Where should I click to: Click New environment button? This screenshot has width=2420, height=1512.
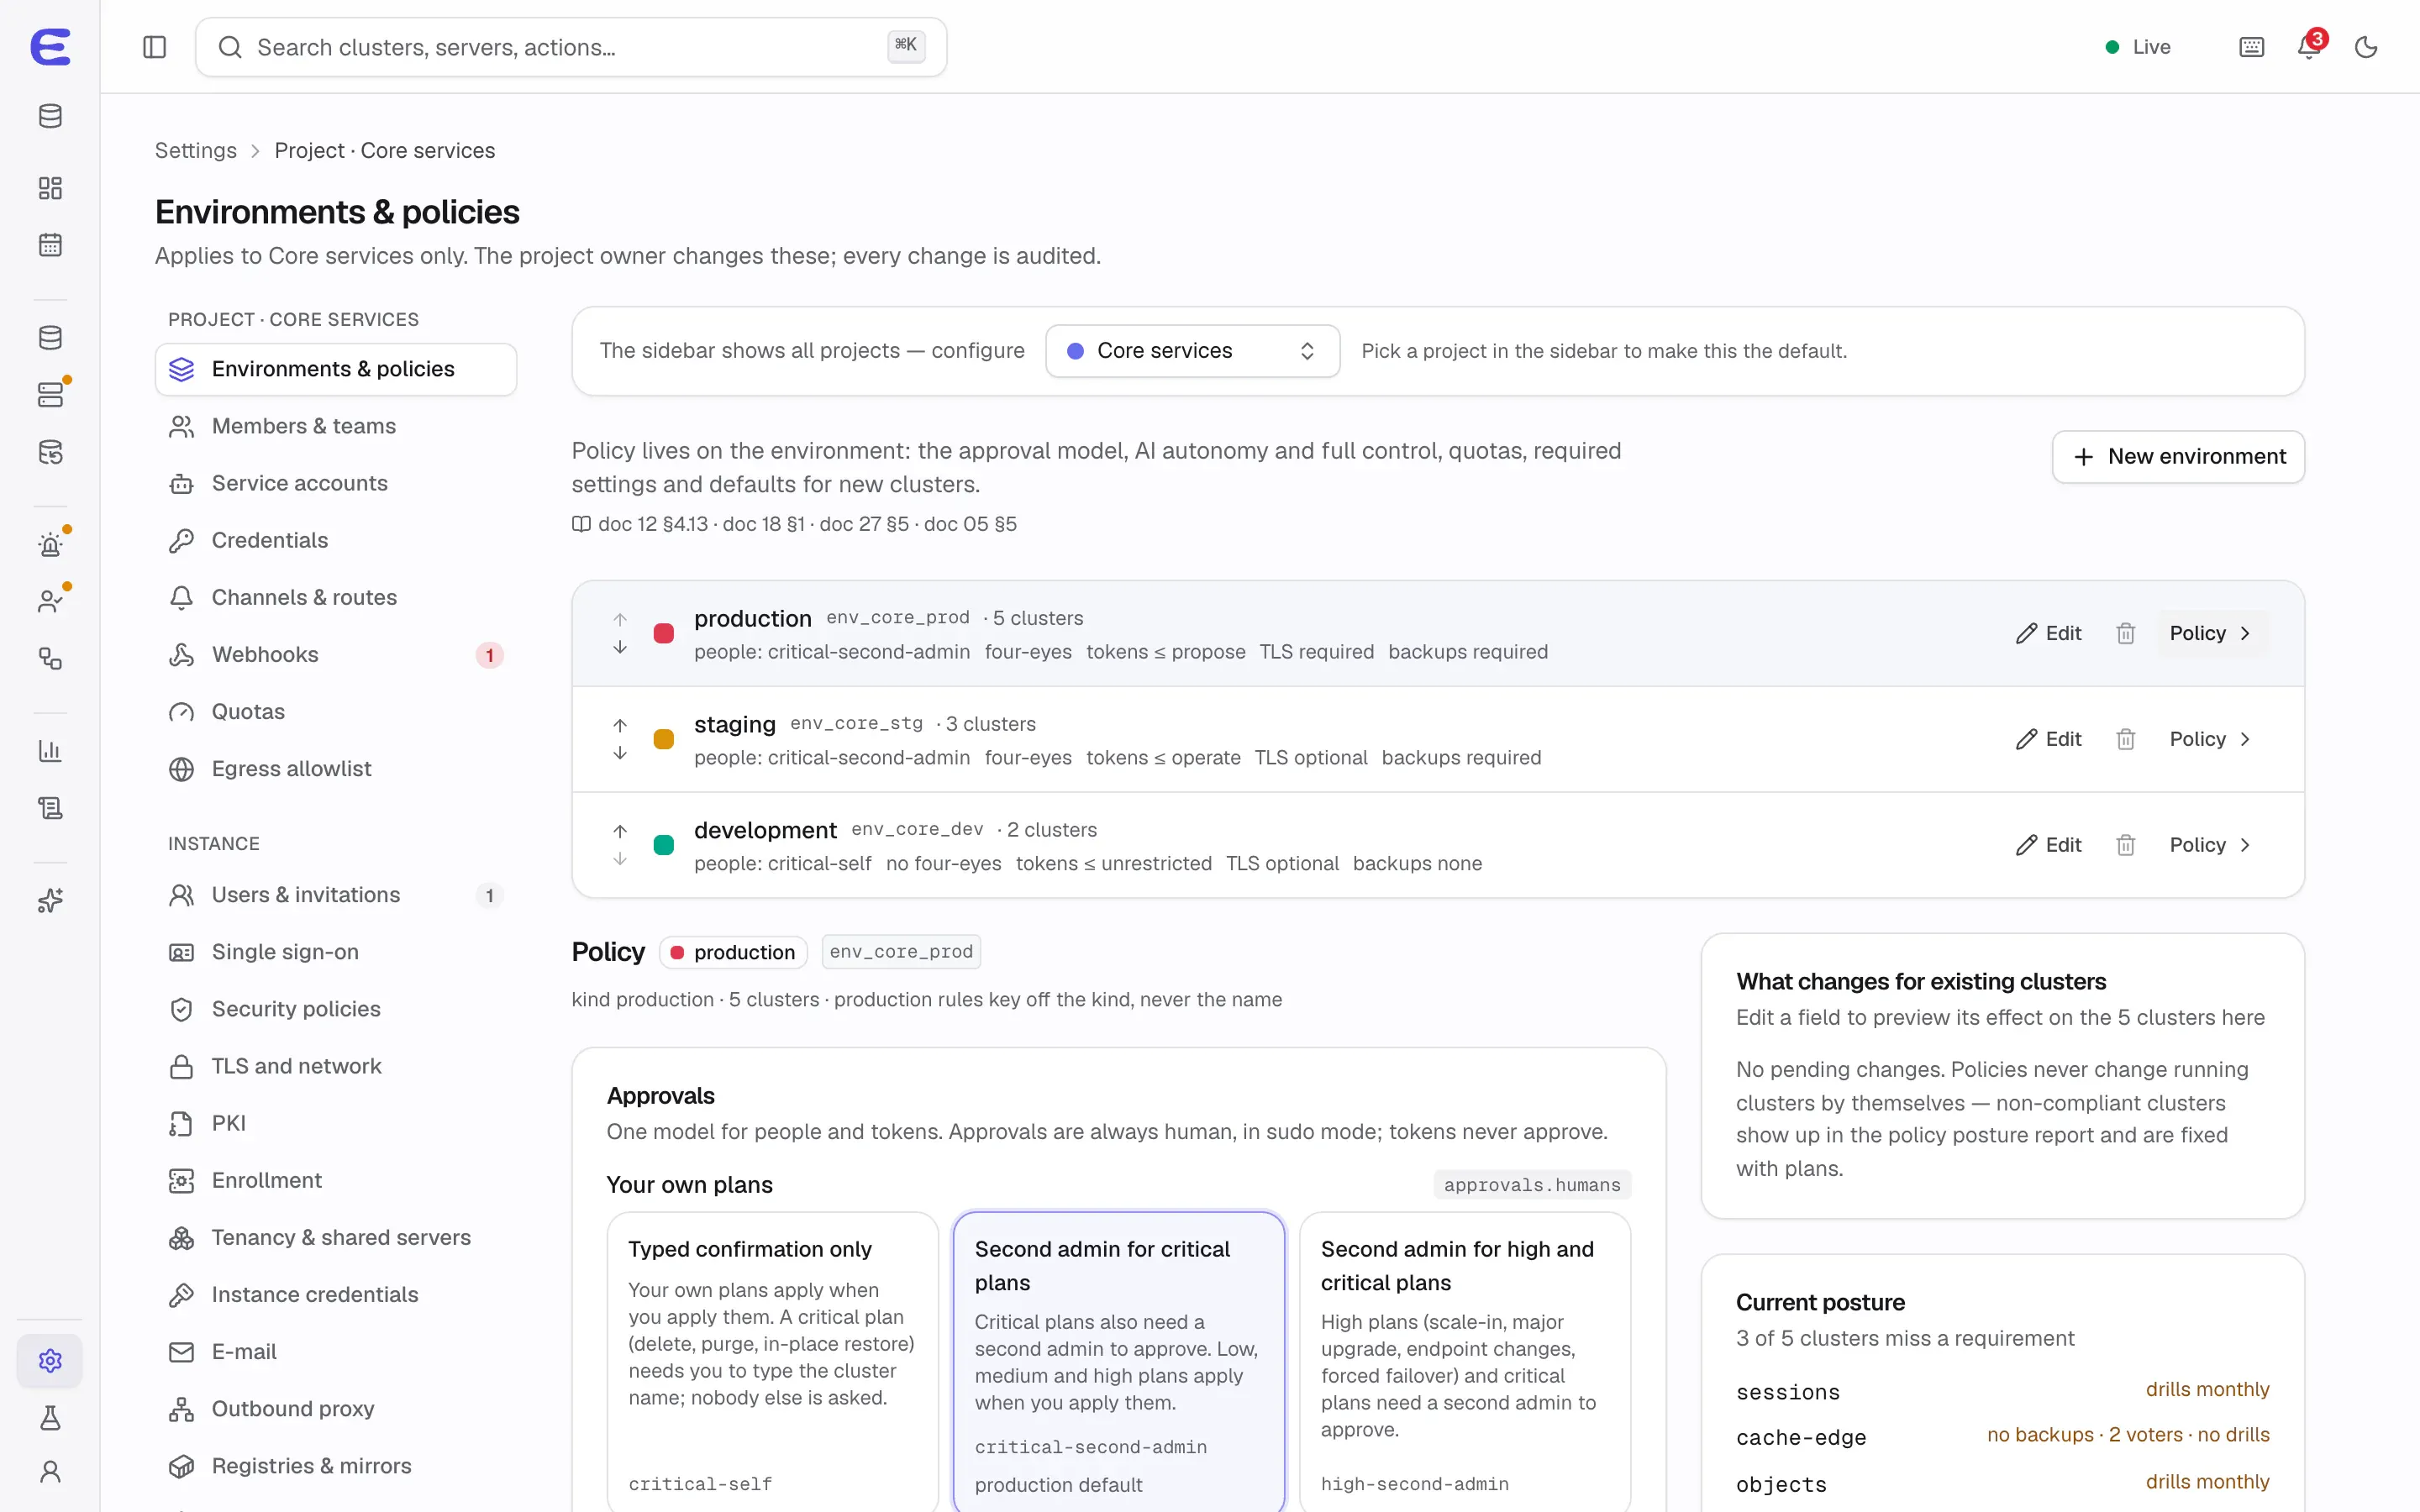click(x=2178, y=457)
